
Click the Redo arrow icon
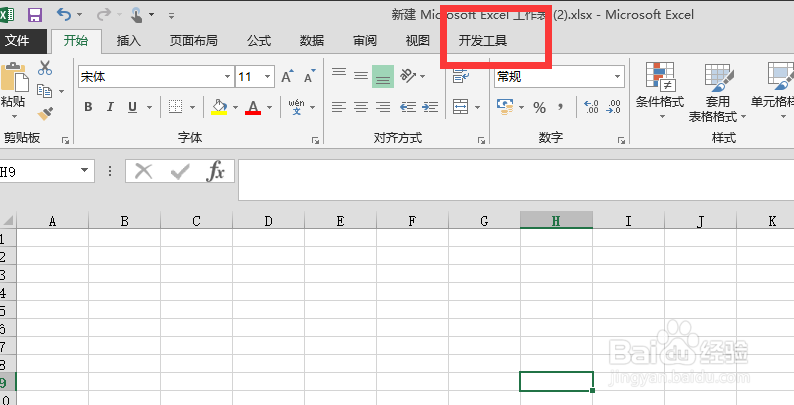[x=103, y=14]
